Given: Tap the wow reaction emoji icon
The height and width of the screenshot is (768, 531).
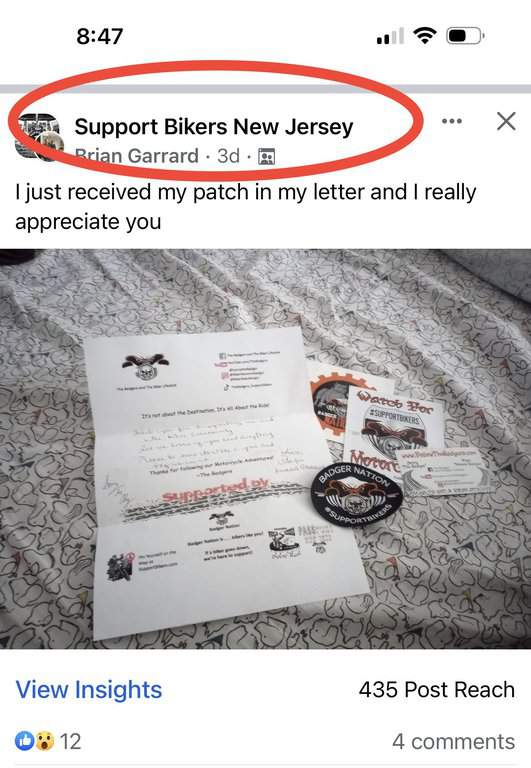Looking at the screenshot, I should [x=44, y=741].
